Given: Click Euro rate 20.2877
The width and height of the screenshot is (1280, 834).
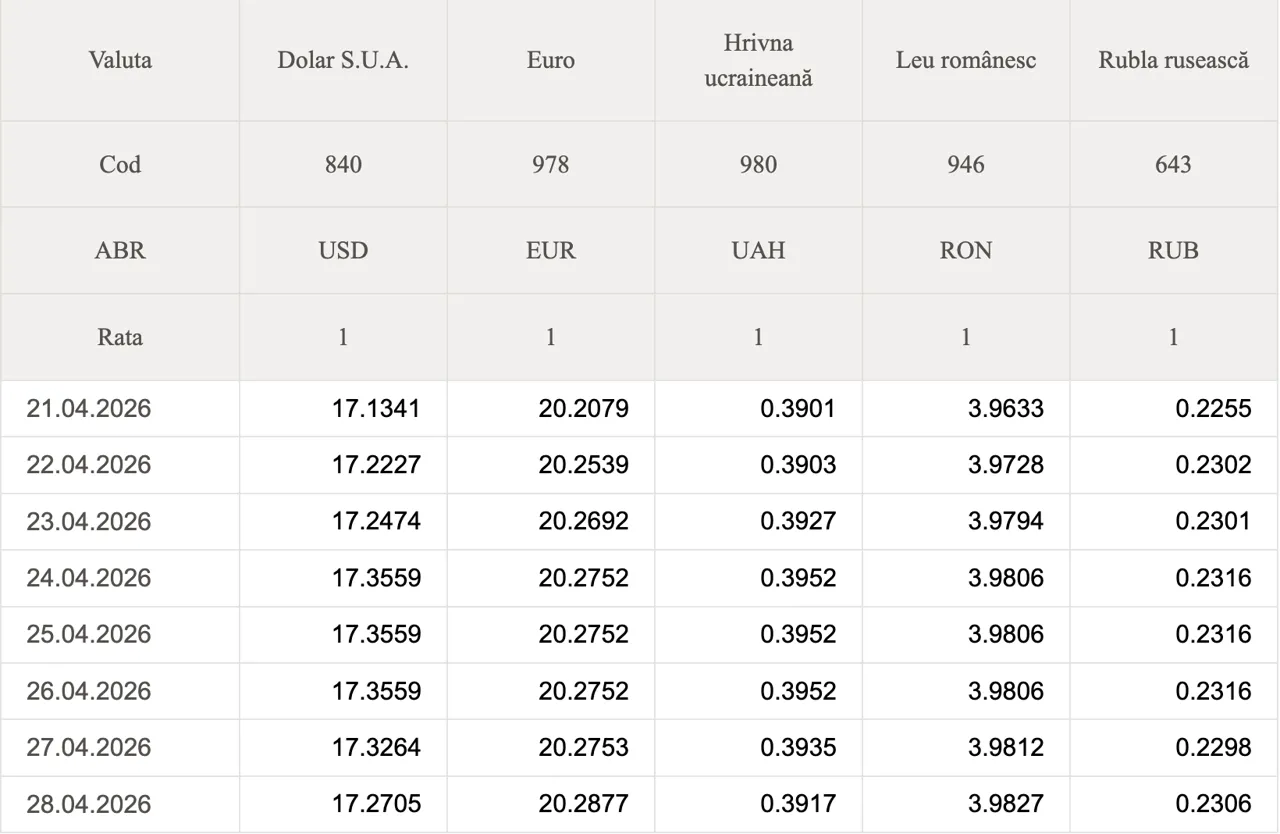Looking at the screenshot, I should click(583, 804).
